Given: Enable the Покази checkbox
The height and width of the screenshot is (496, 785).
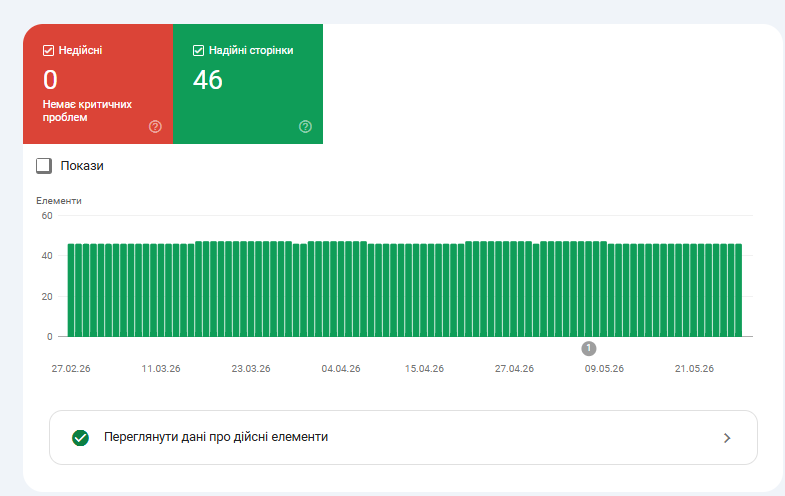Looking at the screenshot, I should pos(44,166).
